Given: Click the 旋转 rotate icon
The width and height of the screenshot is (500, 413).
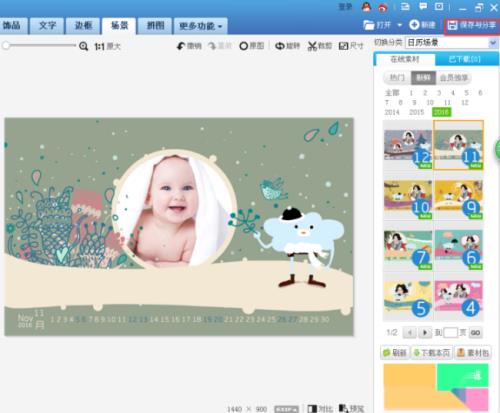Looking at the screenshot, I should pos(280,46).
